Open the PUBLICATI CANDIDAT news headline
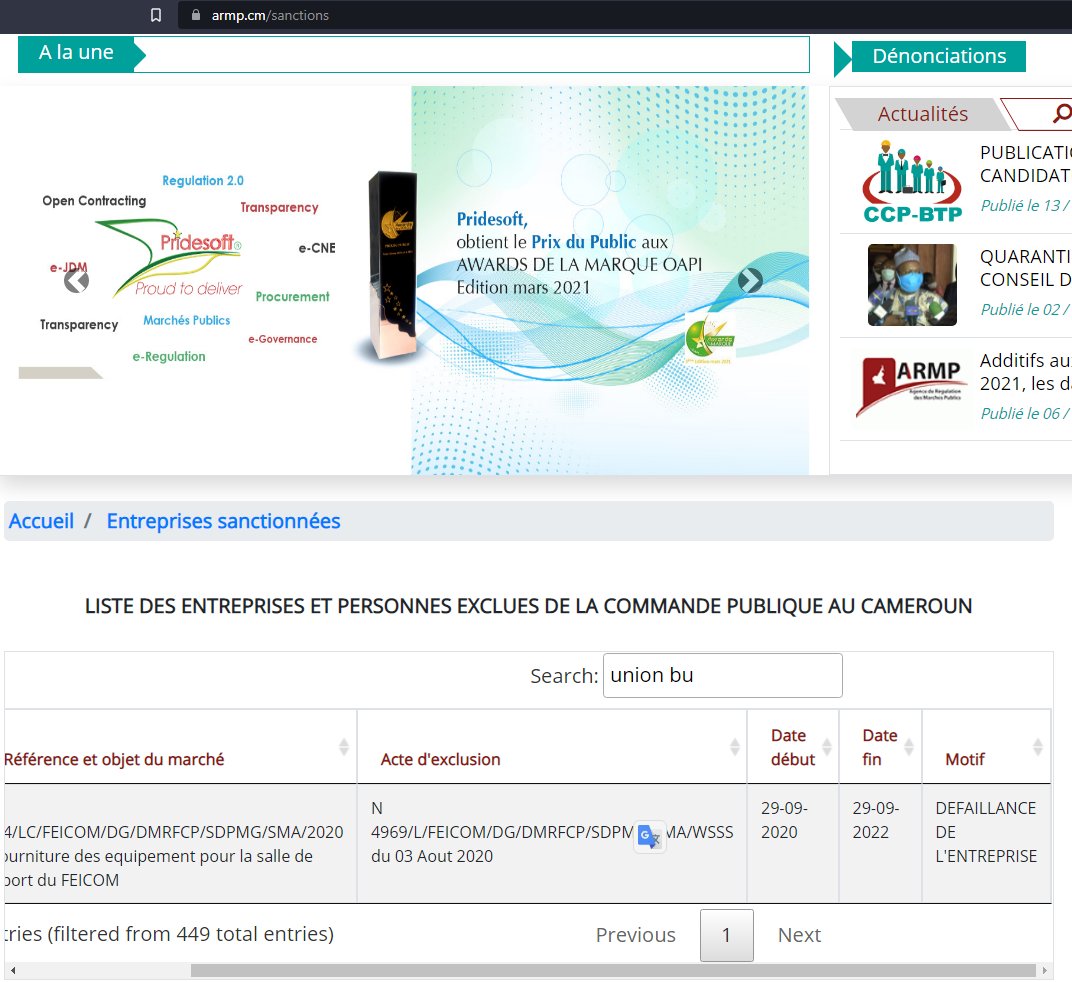Image resolution: width=1072 pixels, height=982 pixels. (1026, 164)
